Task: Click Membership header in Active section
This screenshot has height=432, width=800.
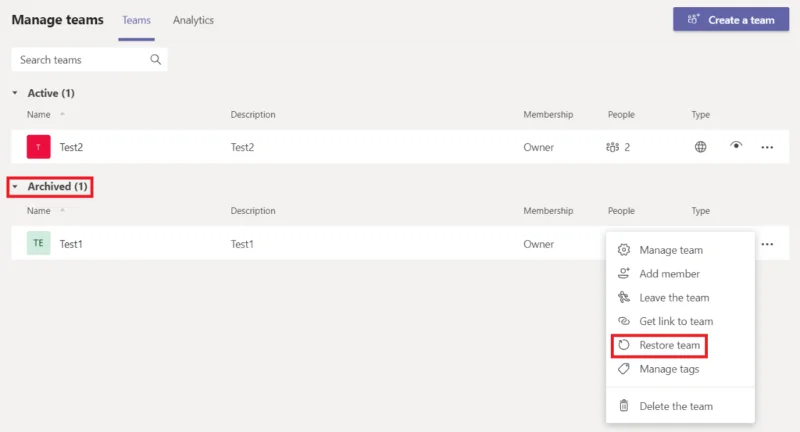Action: tap(548, 114)
